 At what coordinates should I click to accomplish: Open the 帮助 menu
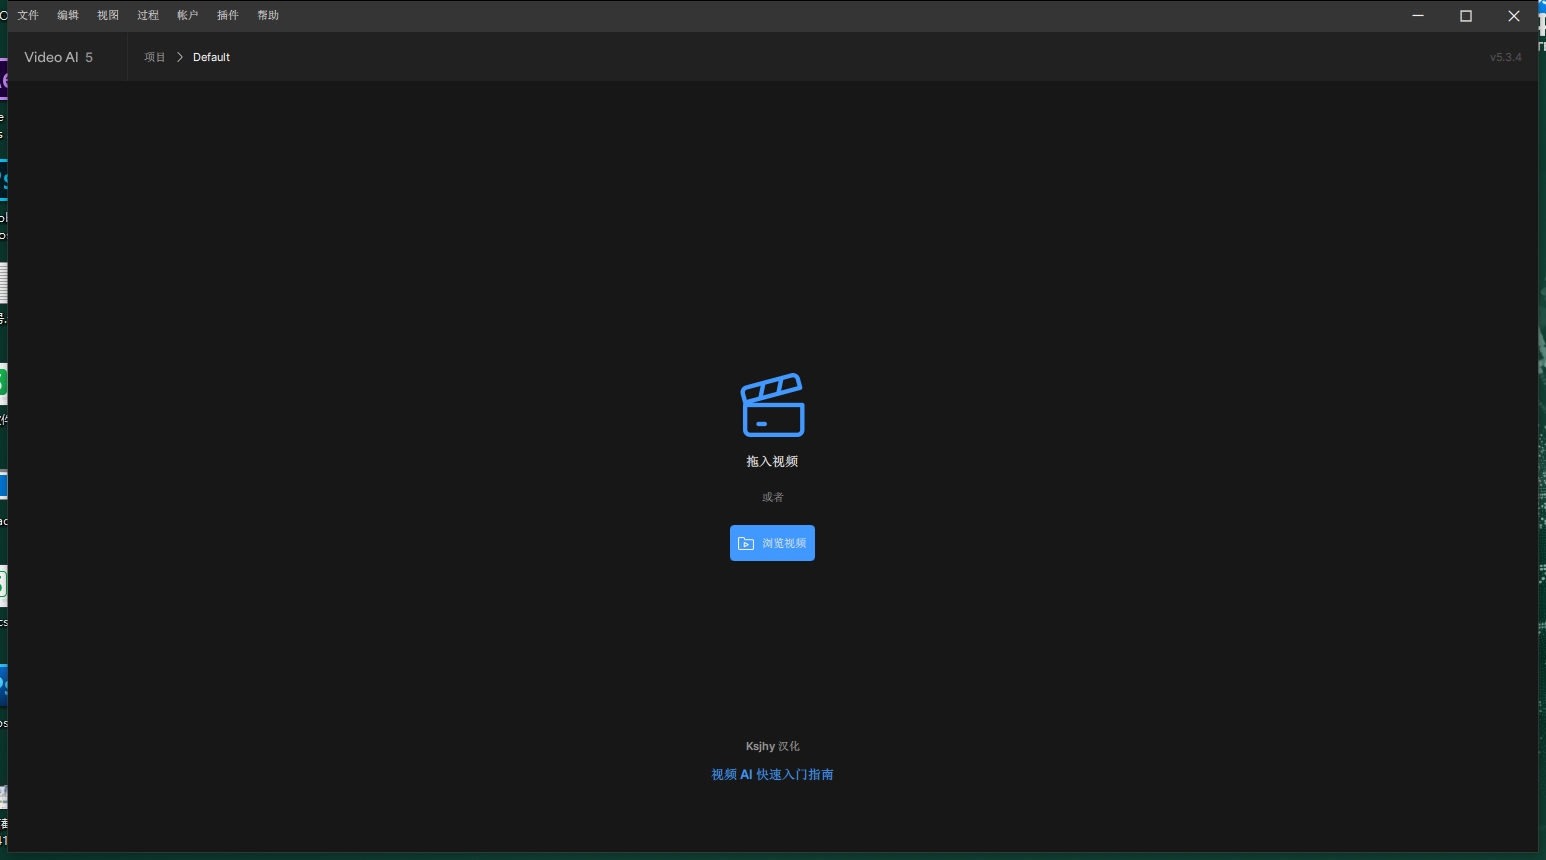coord(267,15)
